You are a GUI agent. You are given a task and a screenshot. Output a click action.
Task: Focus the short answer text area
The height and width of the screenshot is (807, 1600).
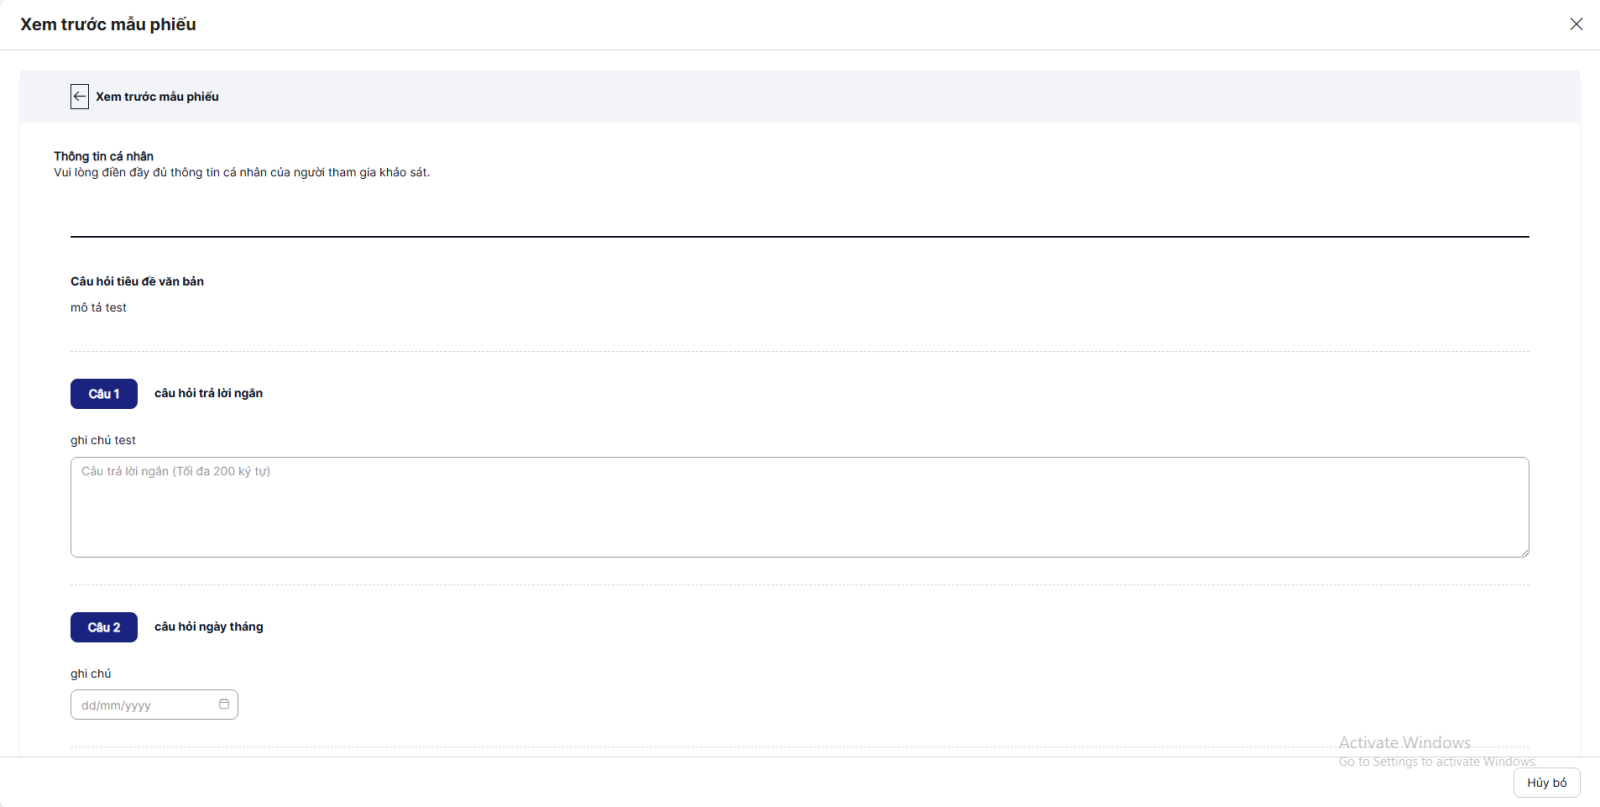coord(799,507)
